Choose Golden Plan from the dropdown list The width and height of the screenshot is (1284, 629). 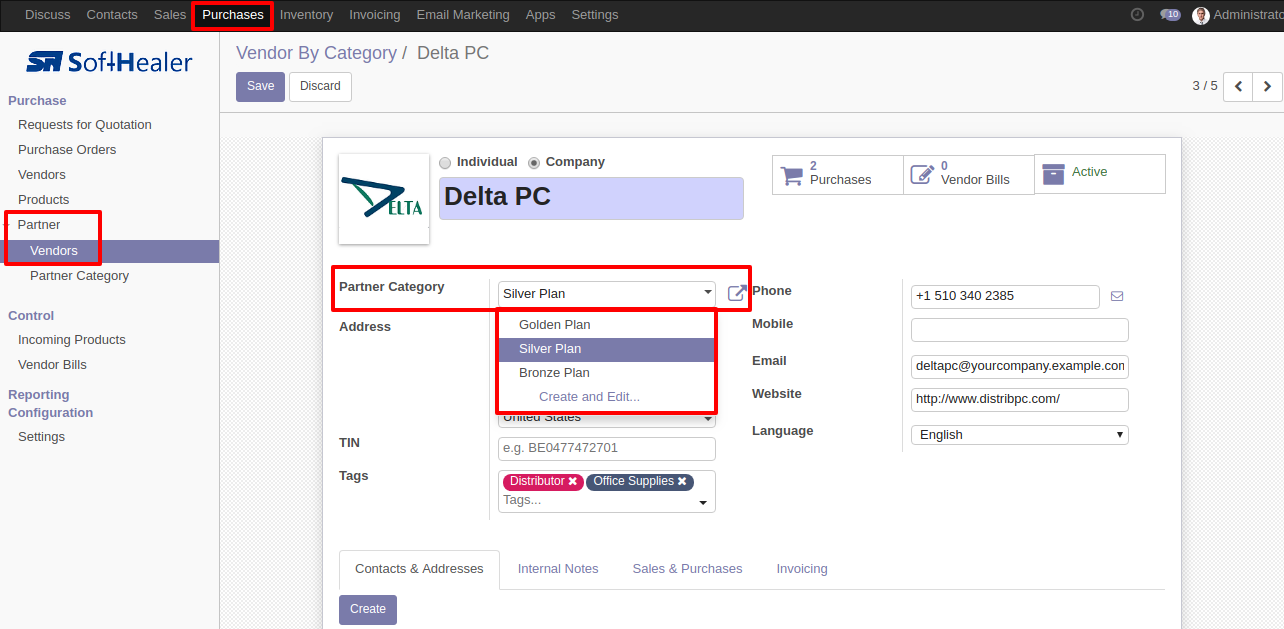(x=607, y=325)
